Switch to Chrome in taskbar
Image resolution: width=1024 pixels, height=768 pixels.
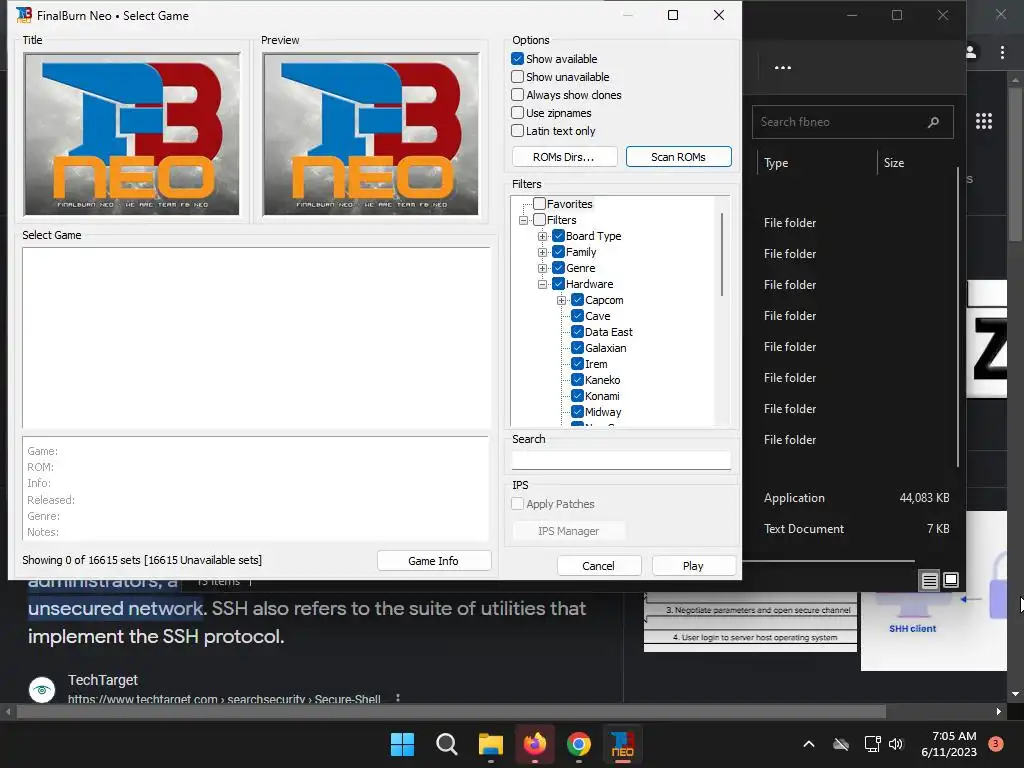pyautogui.click(x=579, y=744)
